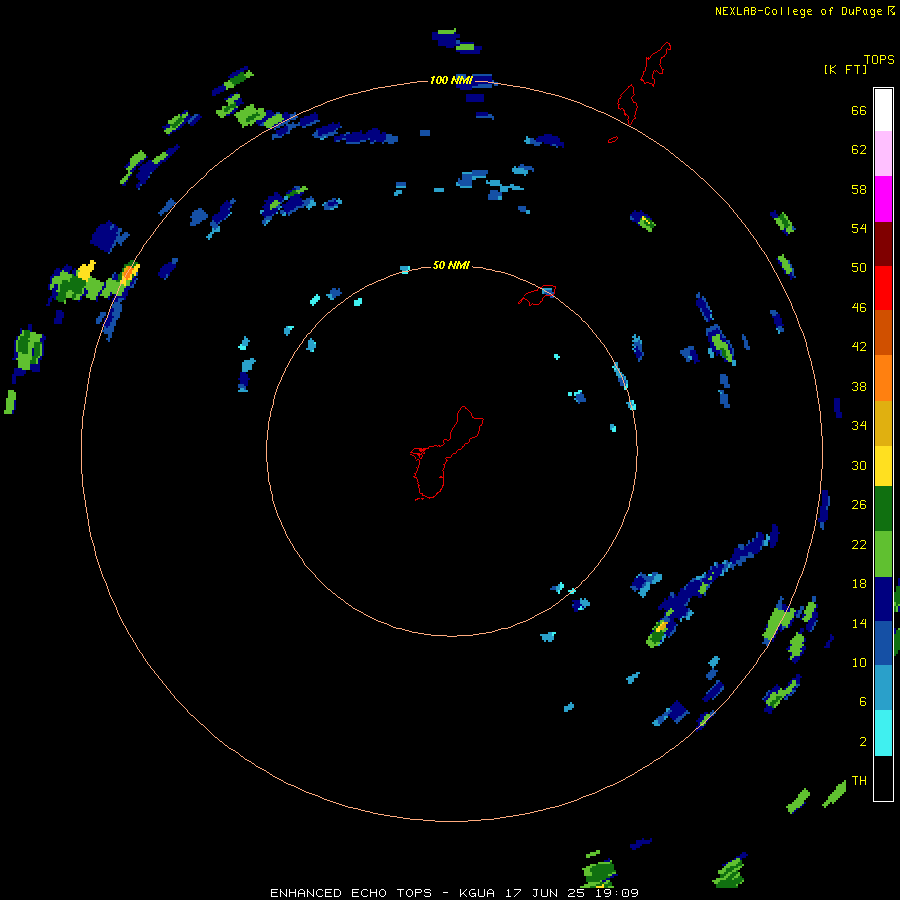Select the bright red legend swatch
Viewport: 900px width, 900px height.
coord(883,288)
